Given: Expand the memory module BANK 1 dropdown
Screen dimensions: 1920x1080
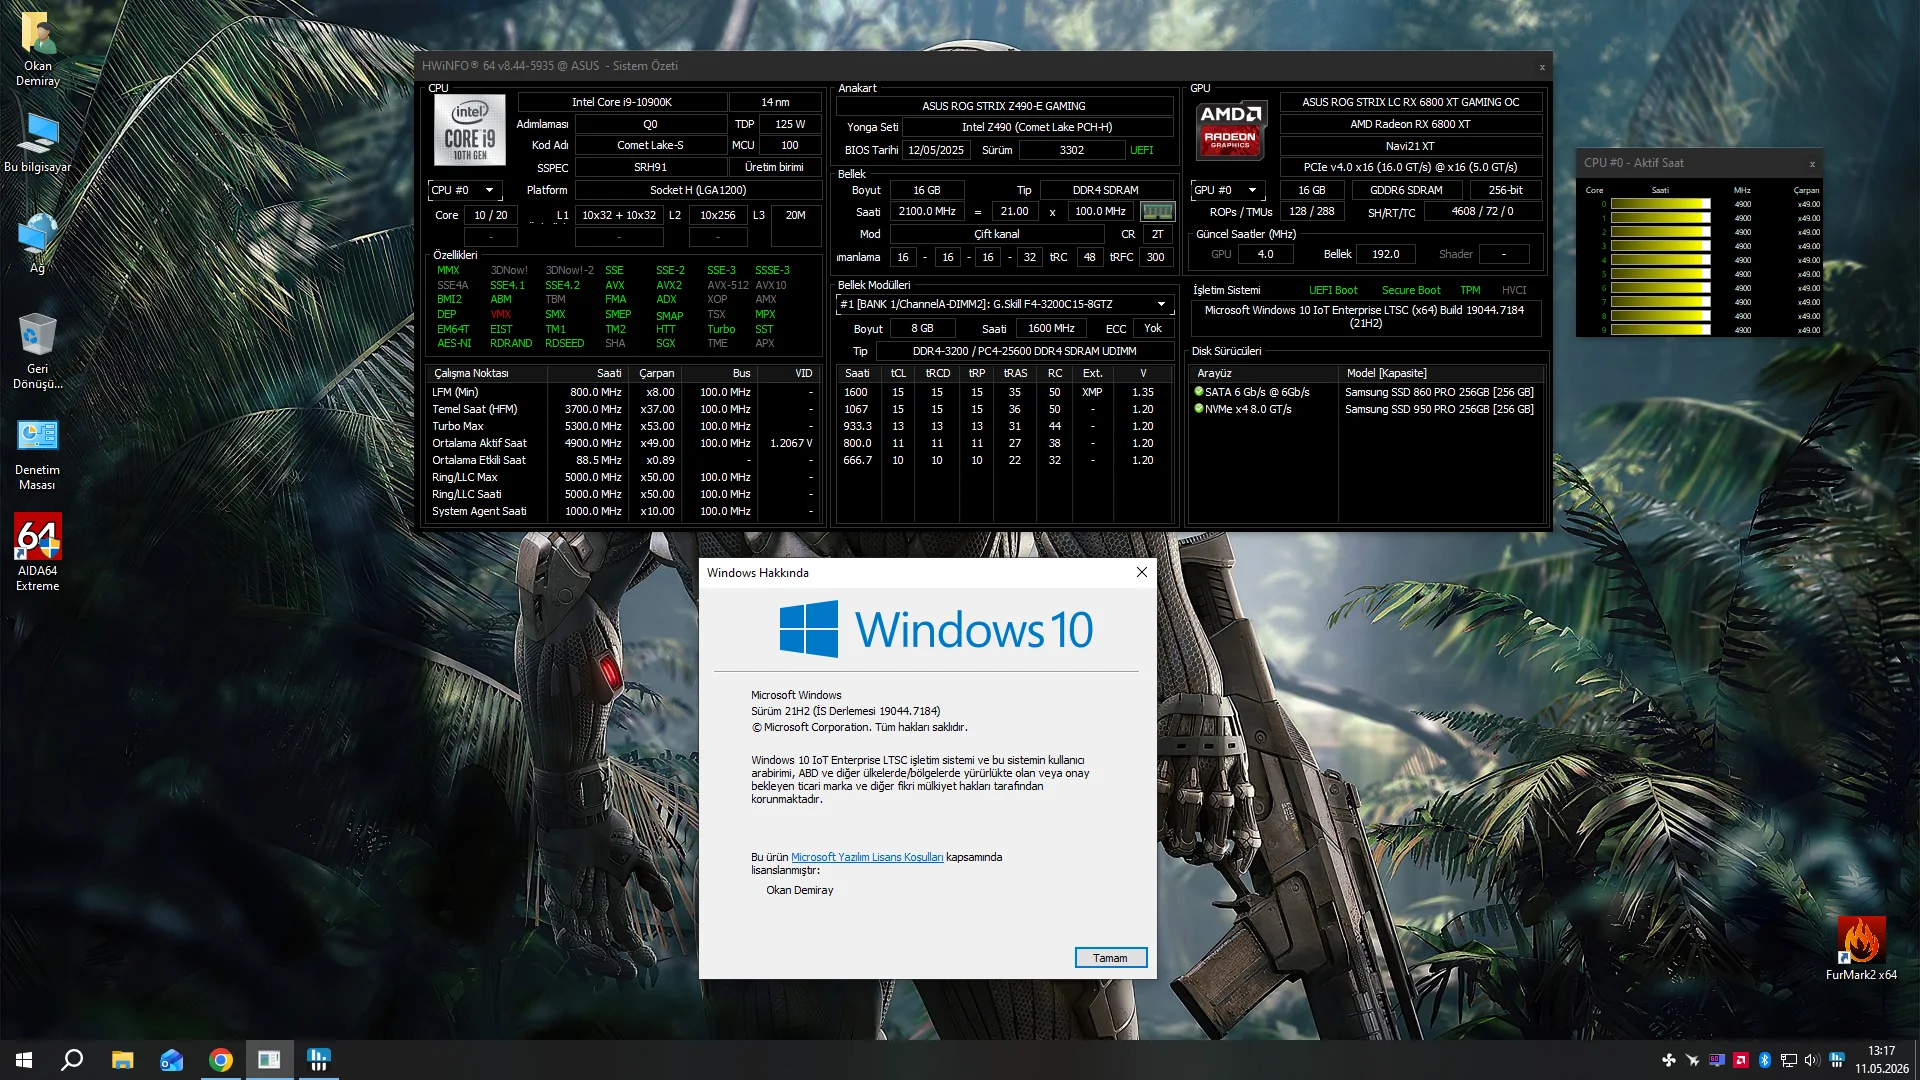Looking at the screenshot, I should [1004, 304].
